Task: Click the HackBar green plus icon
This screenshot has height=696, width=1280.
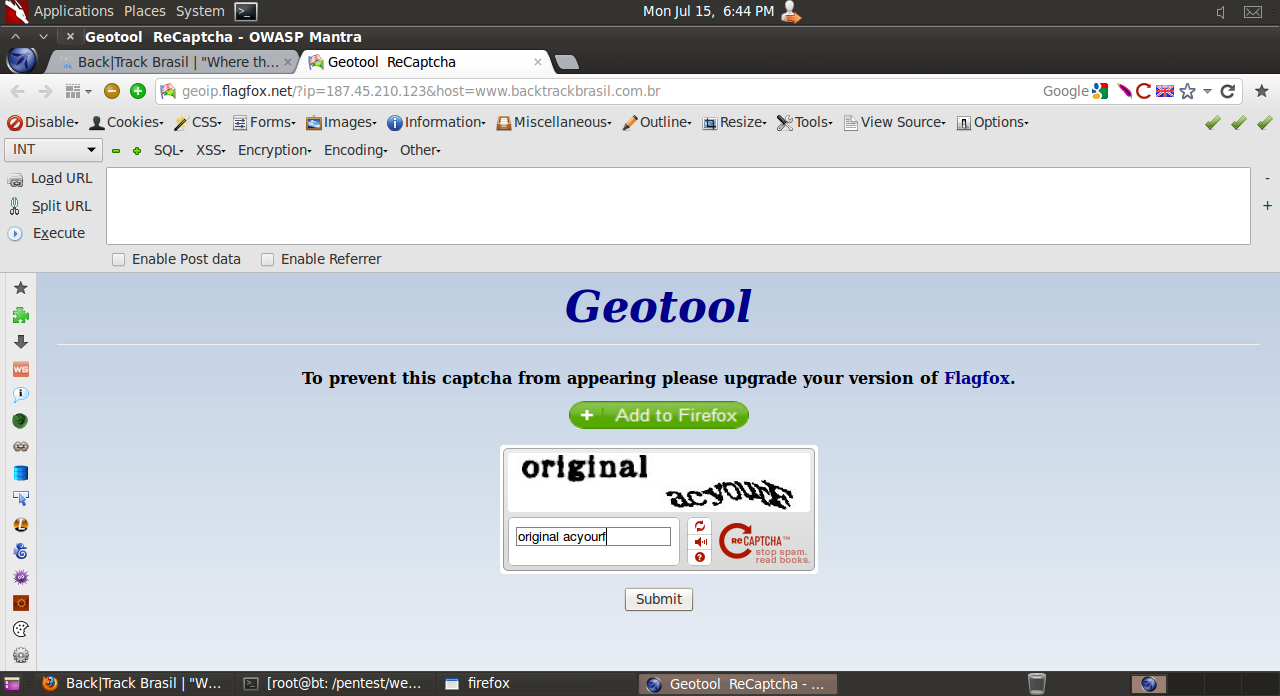Action: [x=137, y=150]
